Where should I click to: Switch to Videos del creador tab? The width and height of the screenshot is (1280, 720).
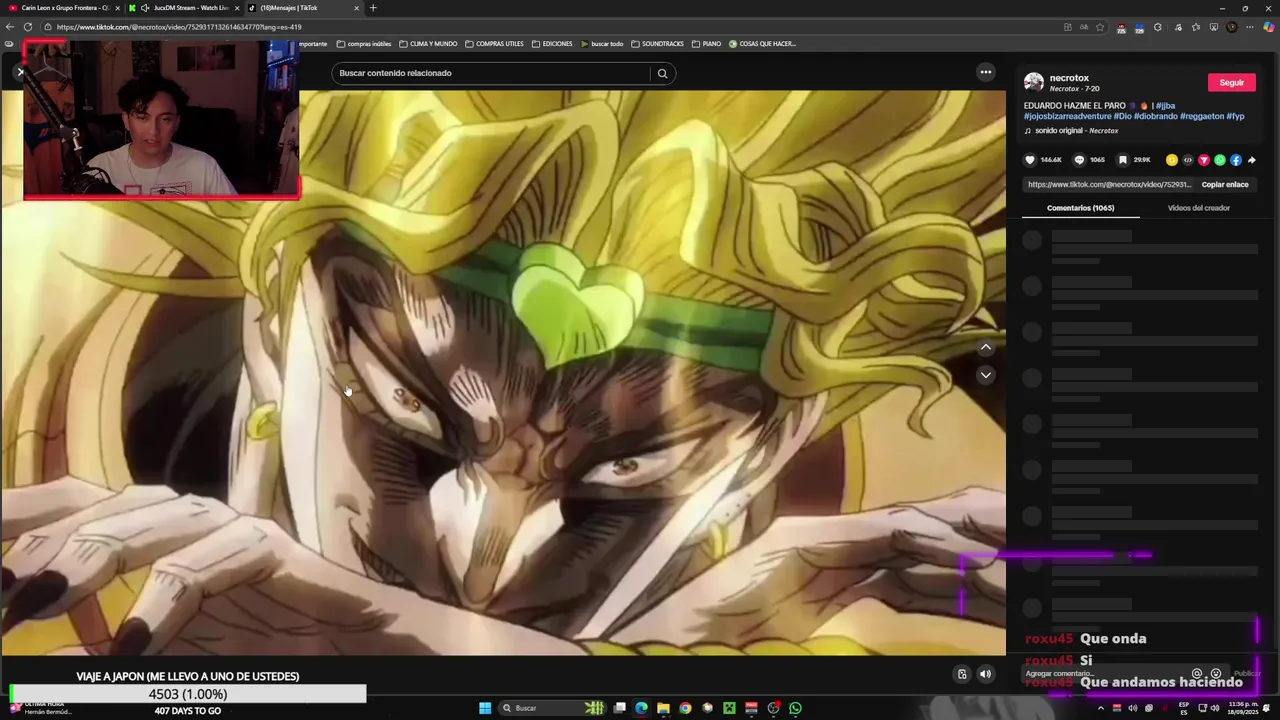pyautogui.click(x=1199, y=208)
